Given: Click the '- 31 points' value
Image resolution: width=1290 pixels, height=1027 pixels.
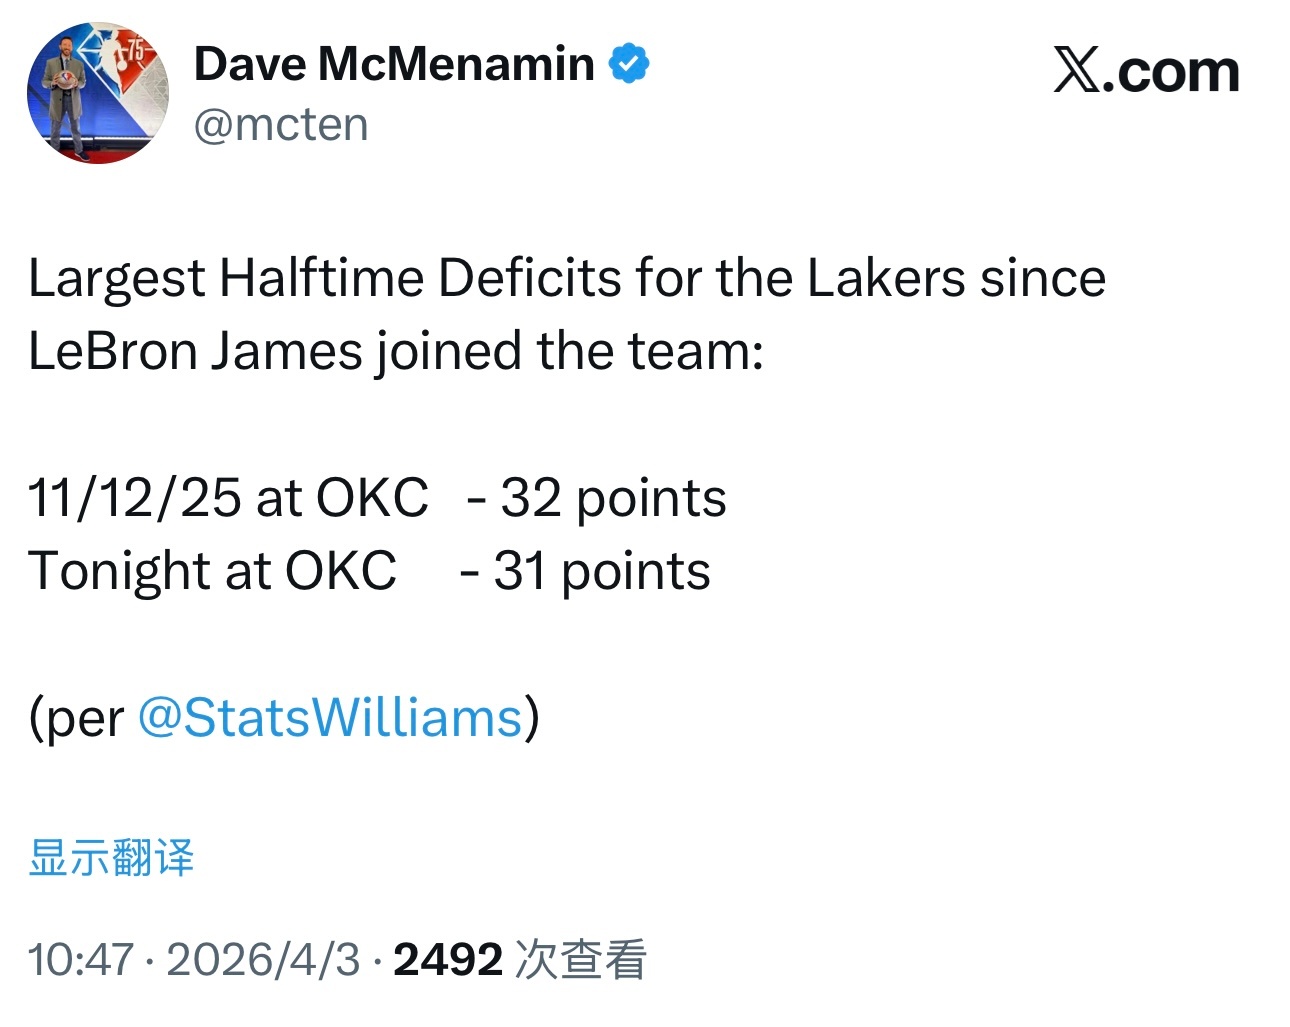Looking at the screenshot, I should tap(585, 570).
